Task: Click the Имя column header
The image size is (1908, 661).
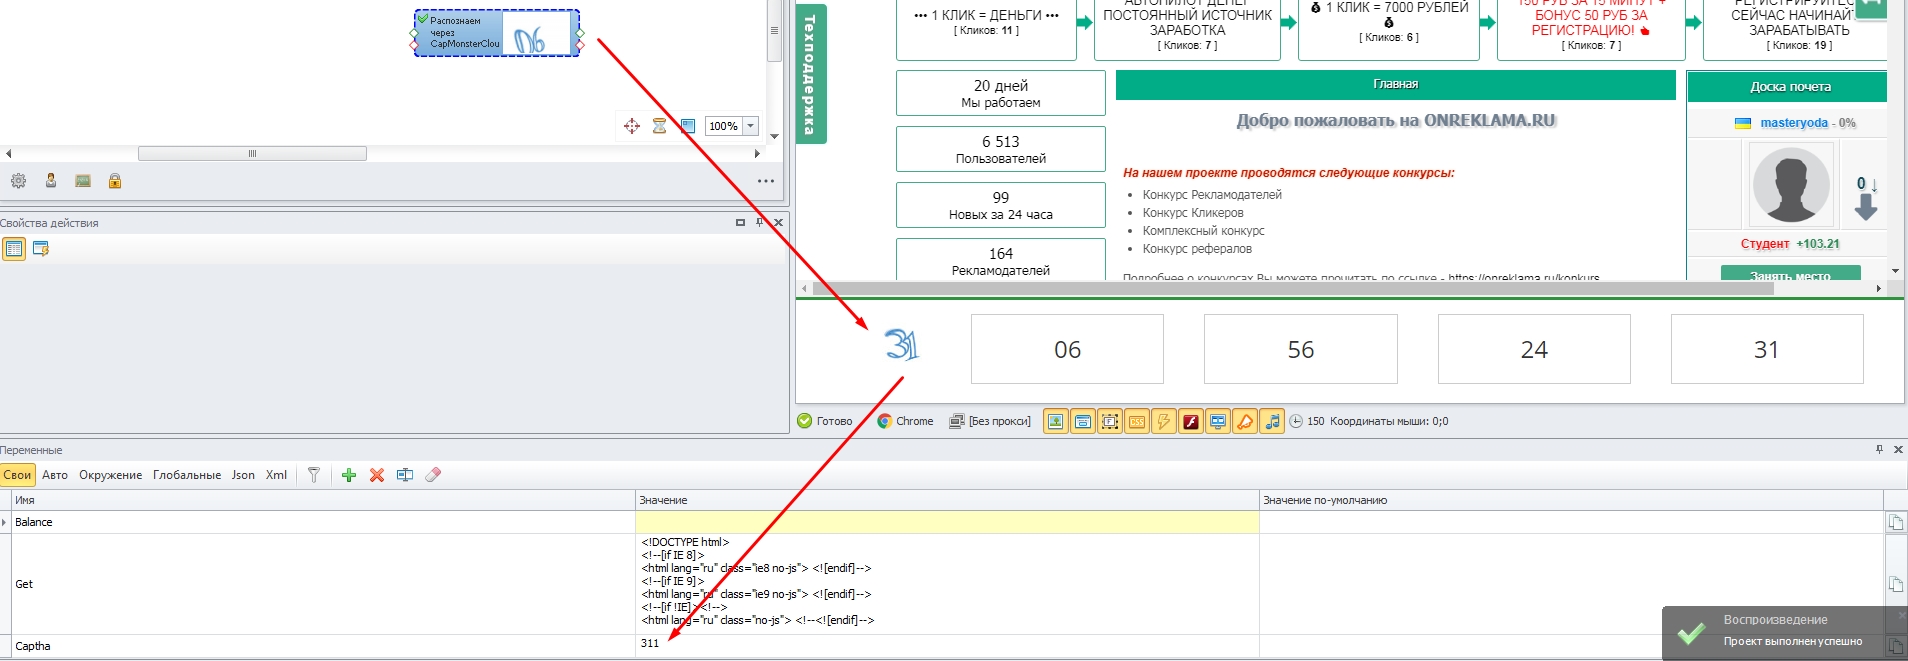Action: [x=323, y=500]
